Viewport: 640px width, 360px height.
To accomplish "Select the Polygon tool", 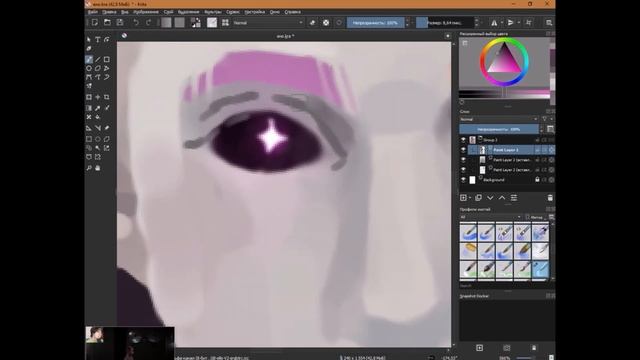I will coord(98,69).
